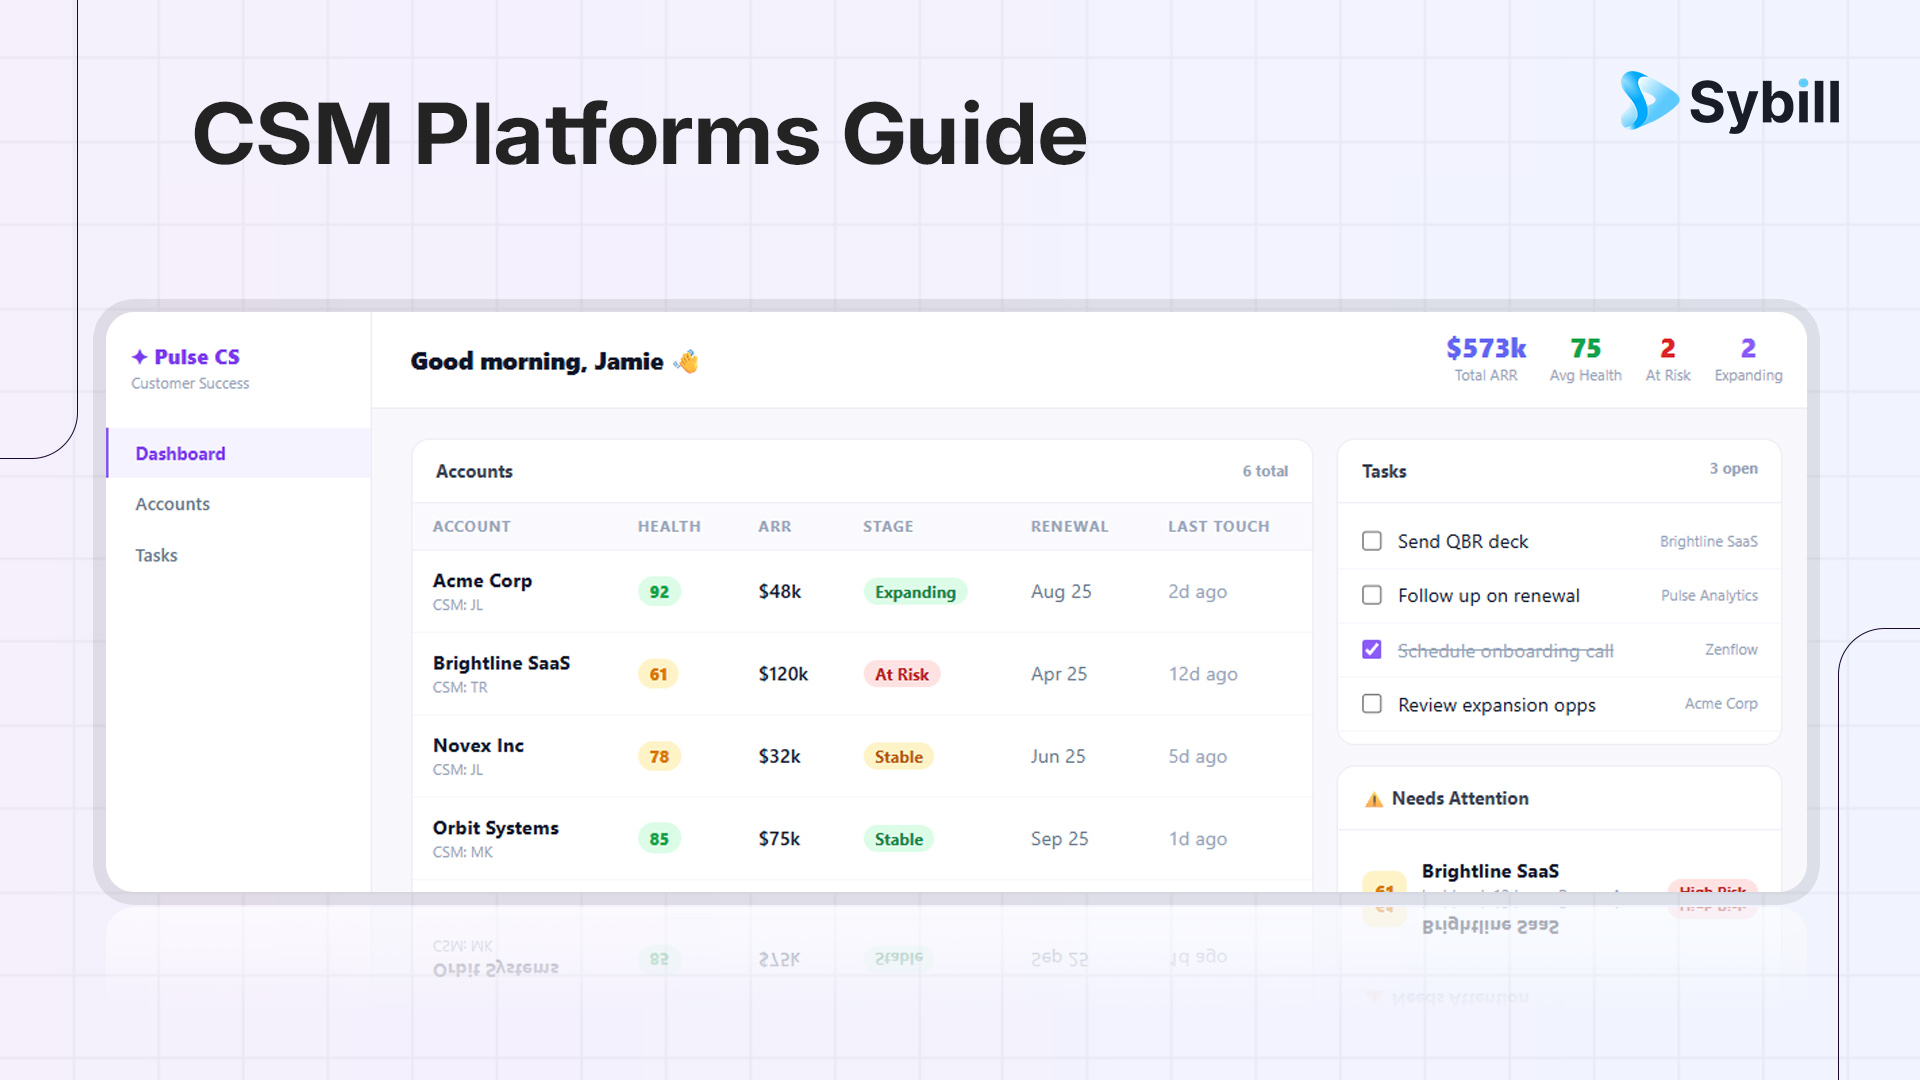Screen dimensions: 1920x1080
Task: Open the Tasks sidebar item
Action: (x=238, y=555)
